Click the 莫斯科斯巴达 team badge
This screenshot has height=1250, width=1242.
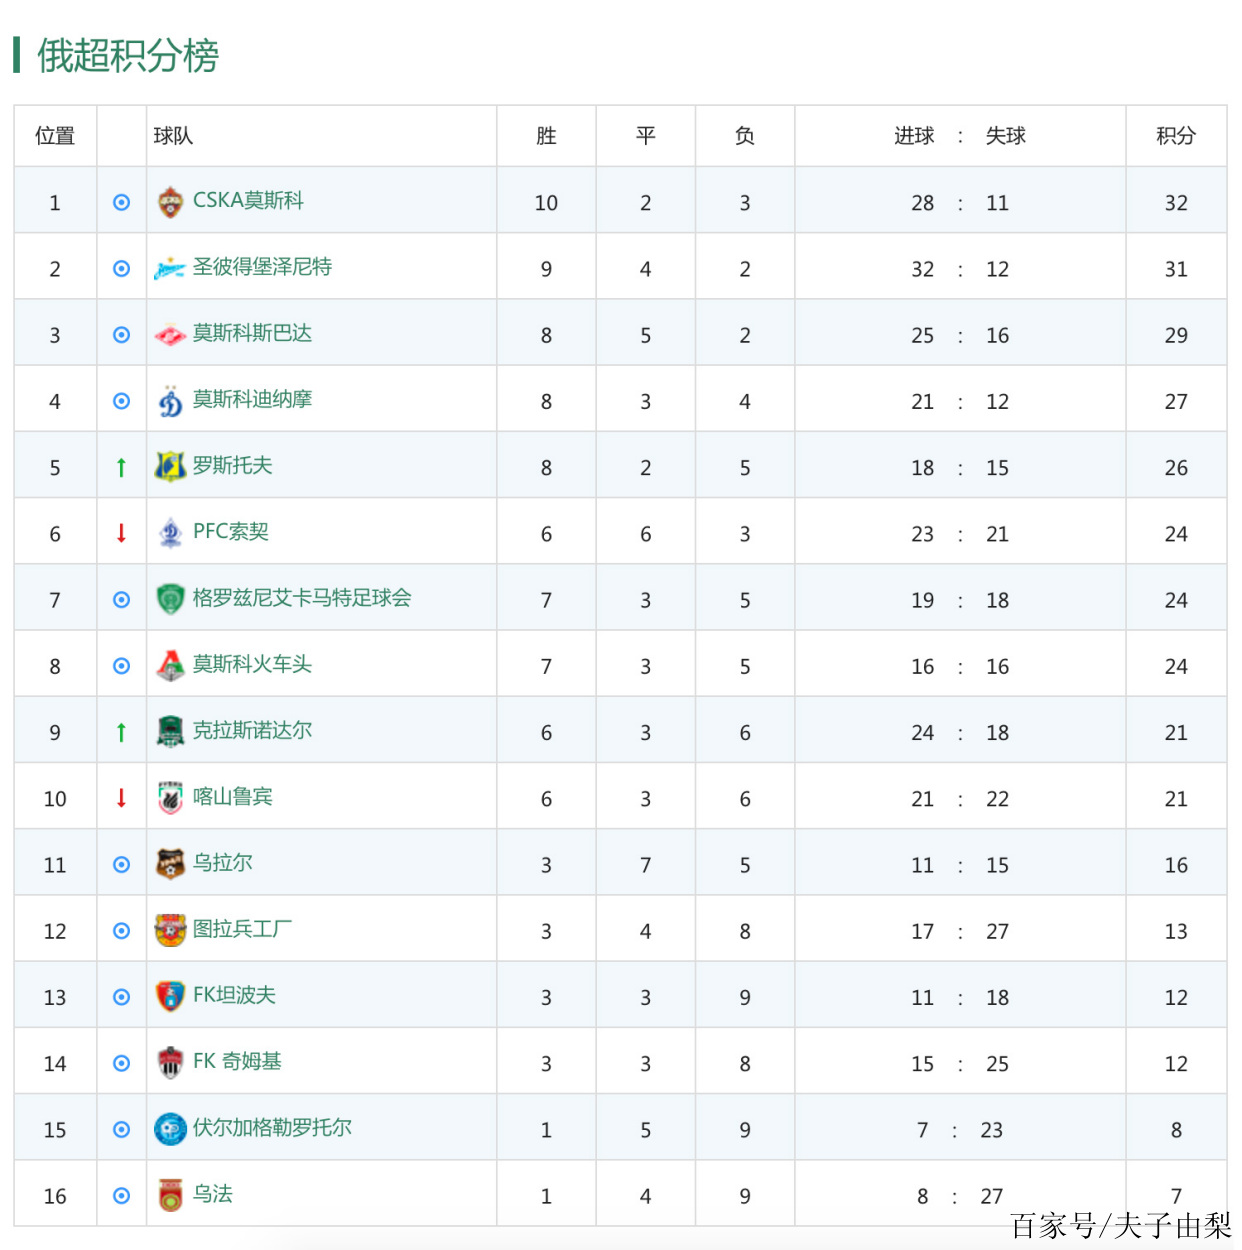click(x=171, y=335)
